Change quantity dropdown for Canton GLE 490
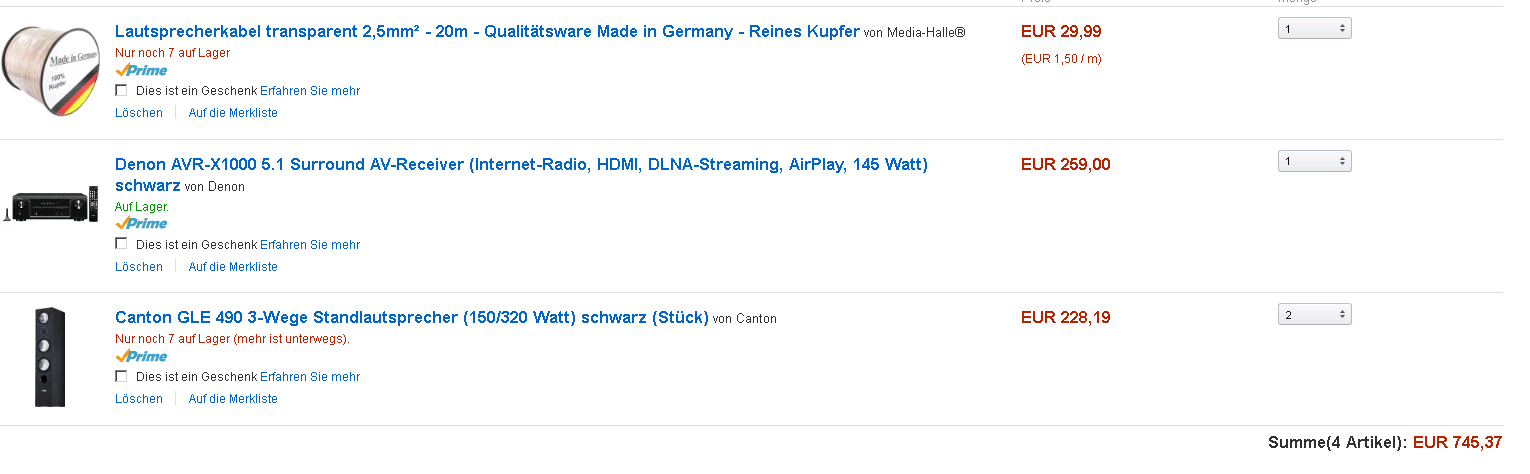The height and width of the screenshot is (474, 1530). tap(1314, 315)
